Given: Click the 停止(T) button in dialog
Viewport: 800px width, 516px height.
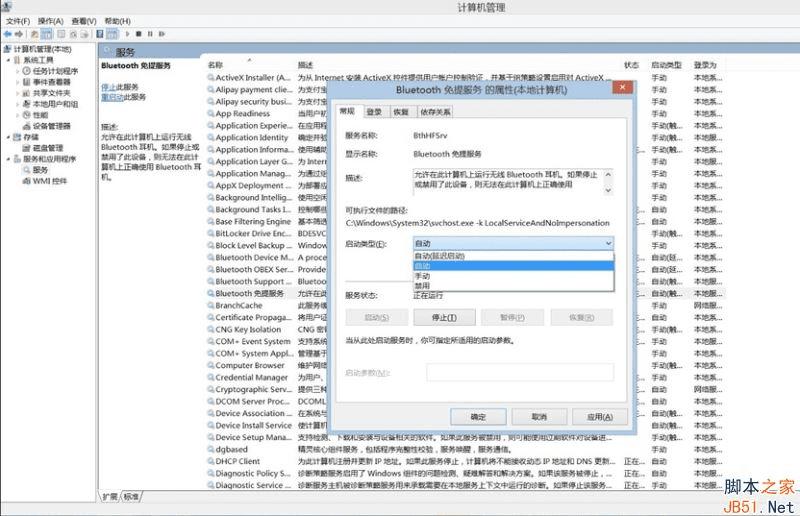Looking at the screenshot, I should (x=444, y=317).
